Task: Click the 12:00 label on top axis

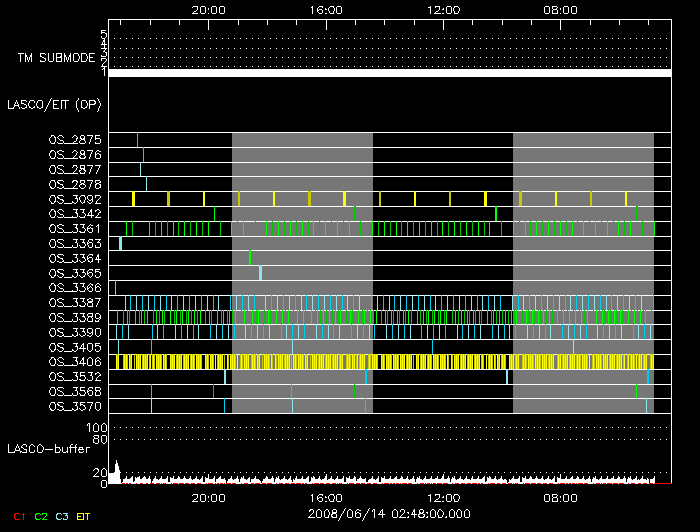Action: (x=443, y=10)
